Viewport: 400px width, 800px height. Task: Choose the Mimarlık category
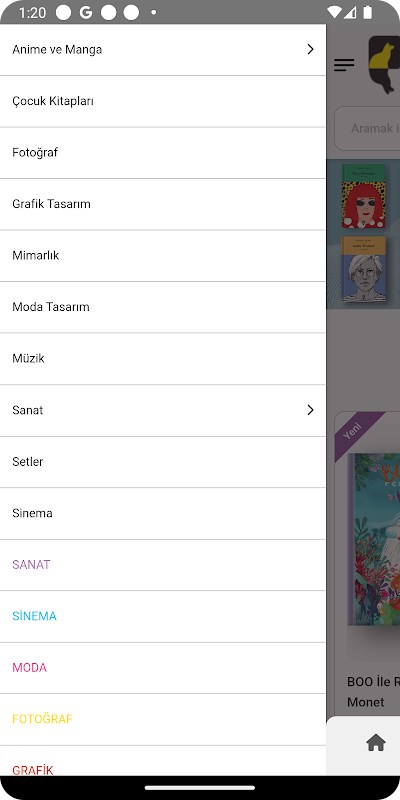click(x=163, y=256)
